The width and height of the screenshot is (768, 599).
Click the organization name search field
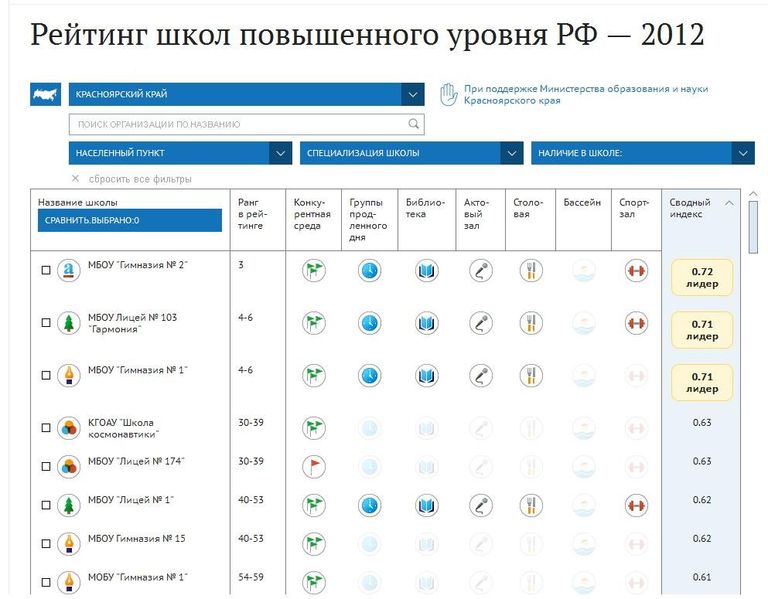pos(246,124)
